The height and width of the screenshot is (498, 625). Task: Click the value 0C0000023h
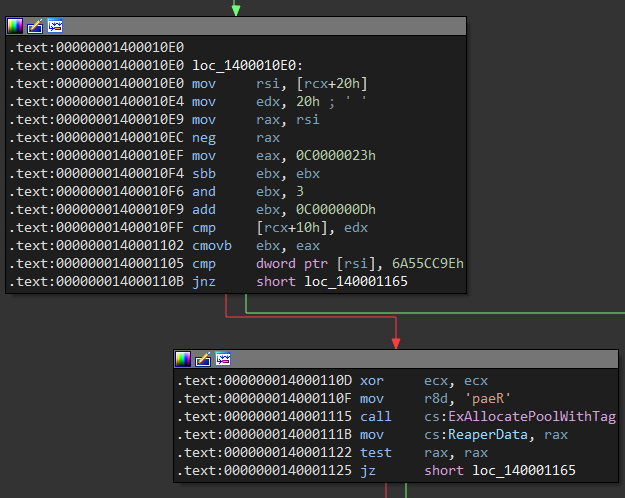point(336,156)
